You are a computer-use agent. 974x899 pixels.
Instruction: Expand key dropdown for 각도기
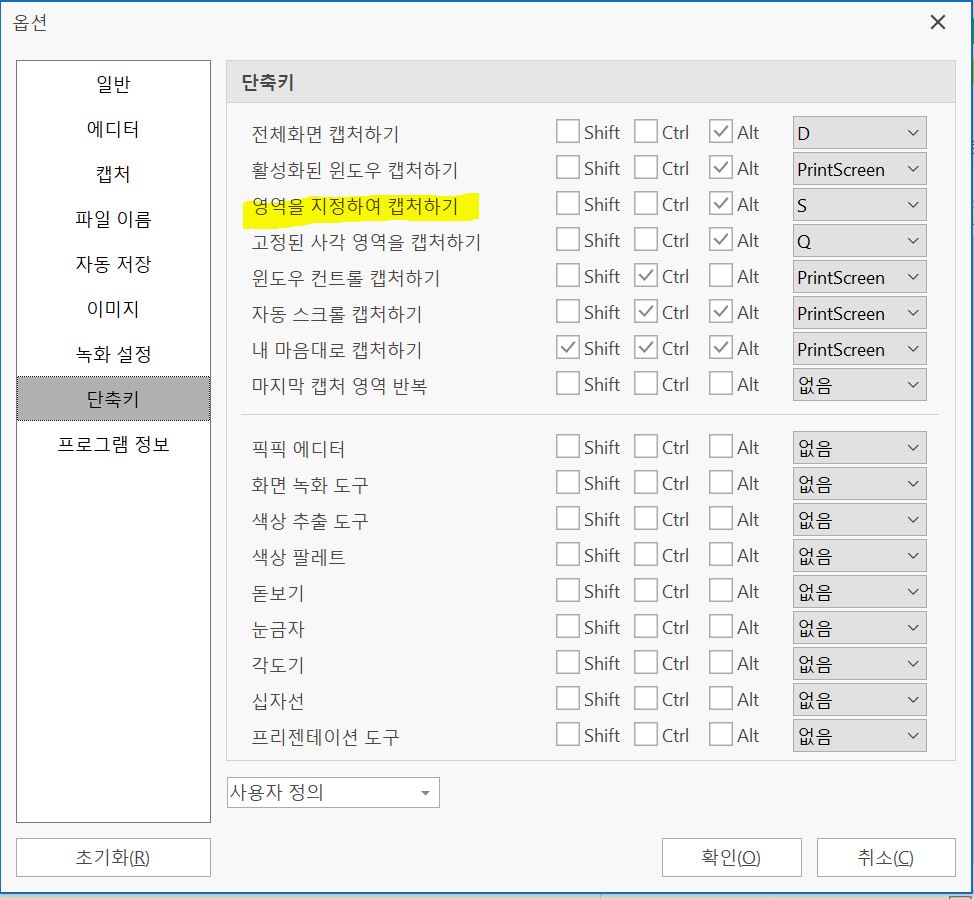tap(860, 664)
